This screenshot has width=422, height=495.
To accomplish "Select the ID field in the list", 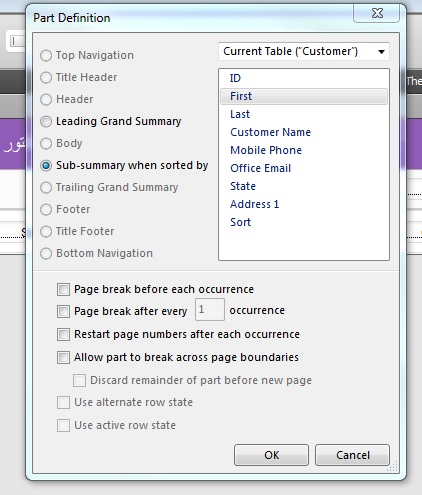I will coord(304,78).
